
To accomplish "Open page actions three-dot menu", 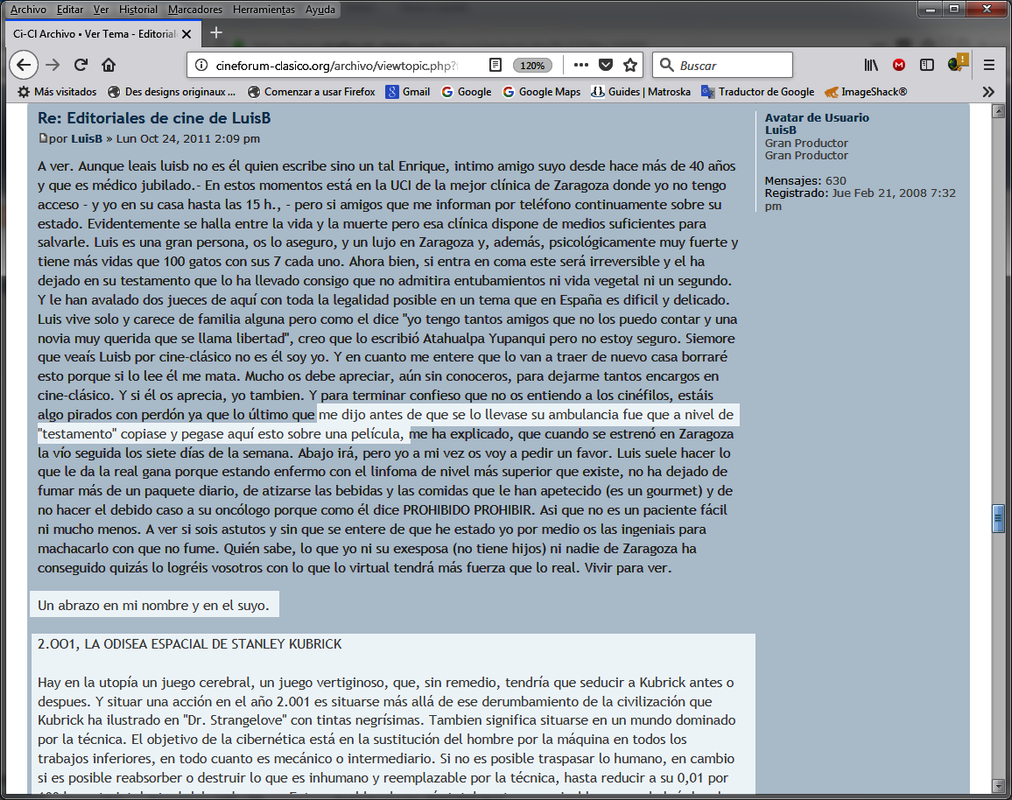I will click(581, 65).
